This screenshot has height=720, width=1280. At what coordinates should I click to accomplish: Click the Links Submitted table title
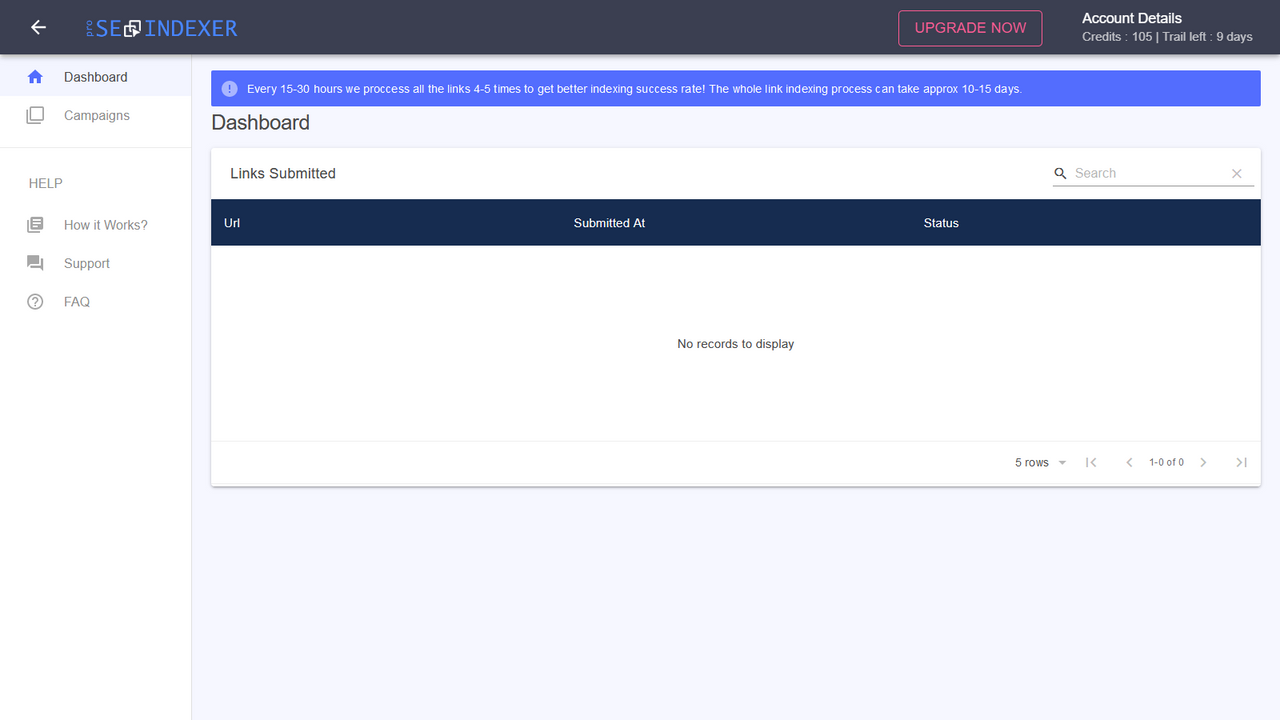point(283,173)
